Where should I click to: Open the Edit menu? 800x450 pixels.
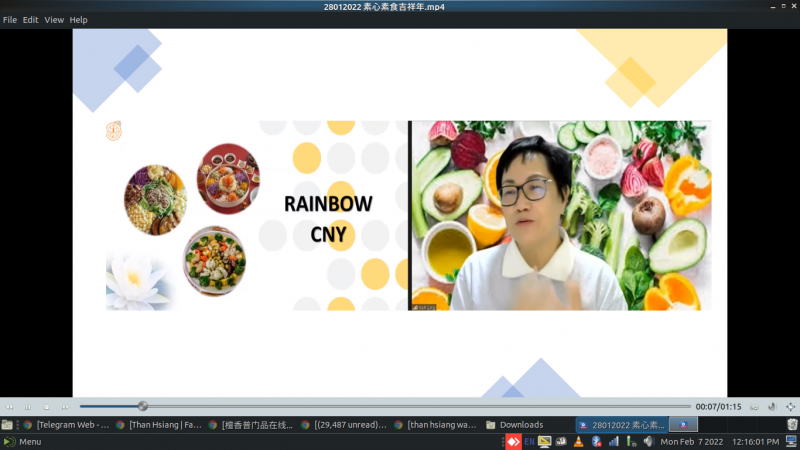point(31,20)
